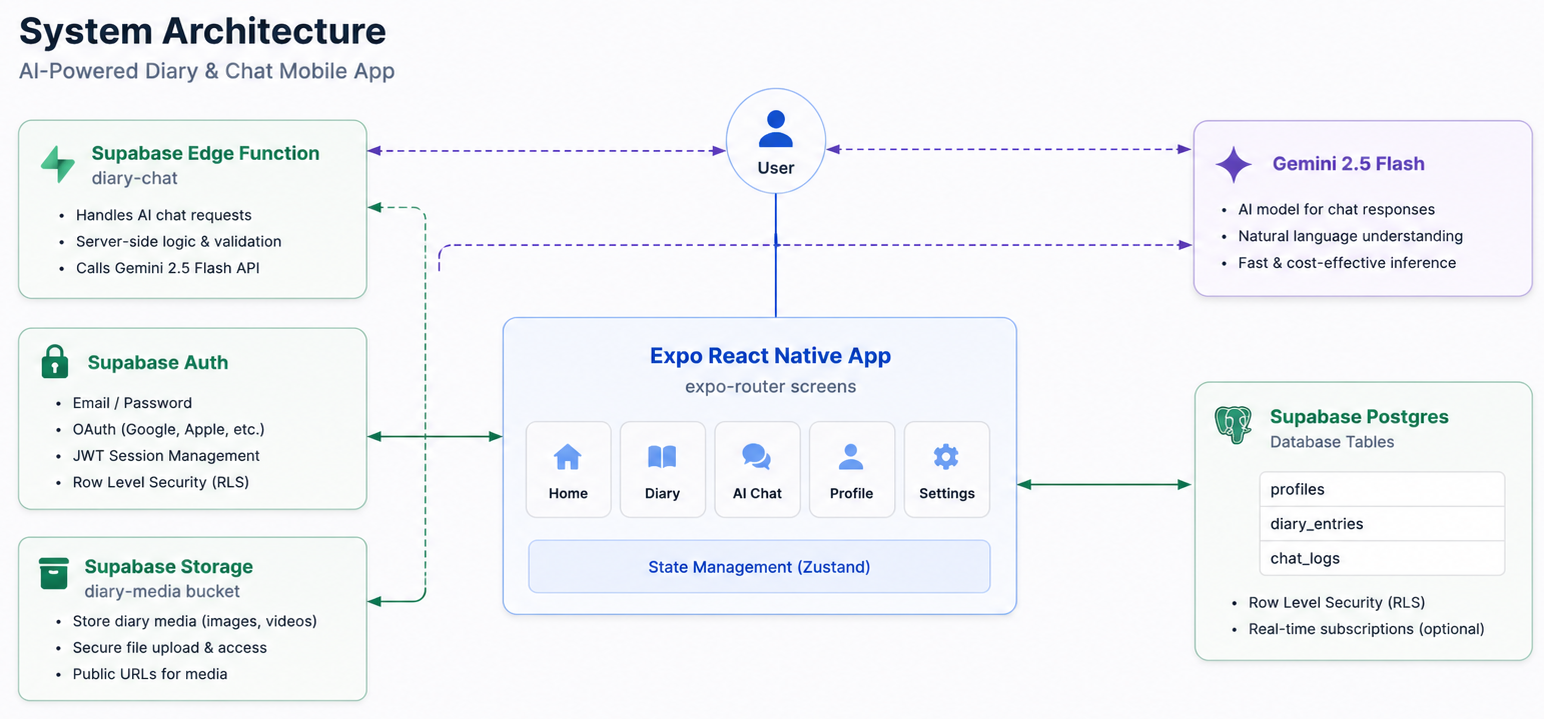This screenshot has height=719, width=1544.
Task: Click the Fast & cost-effective inference bullet
Action: coord(1347,262)
